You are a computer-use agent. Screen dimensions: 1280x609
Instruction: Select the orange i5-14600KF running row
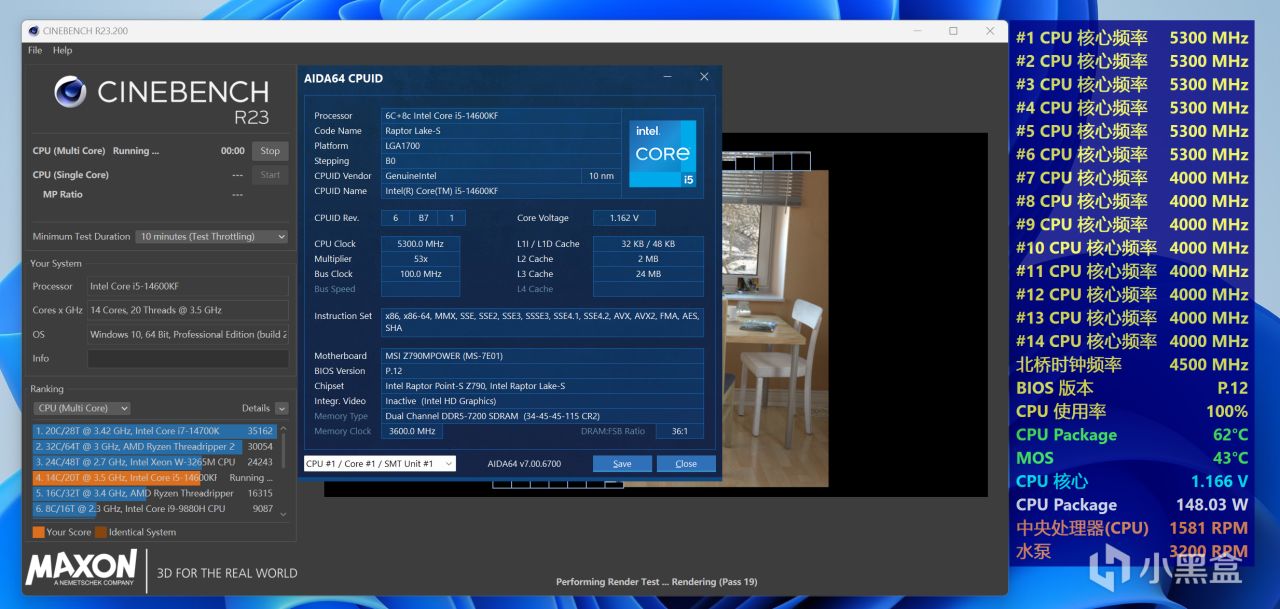(154, 478)
